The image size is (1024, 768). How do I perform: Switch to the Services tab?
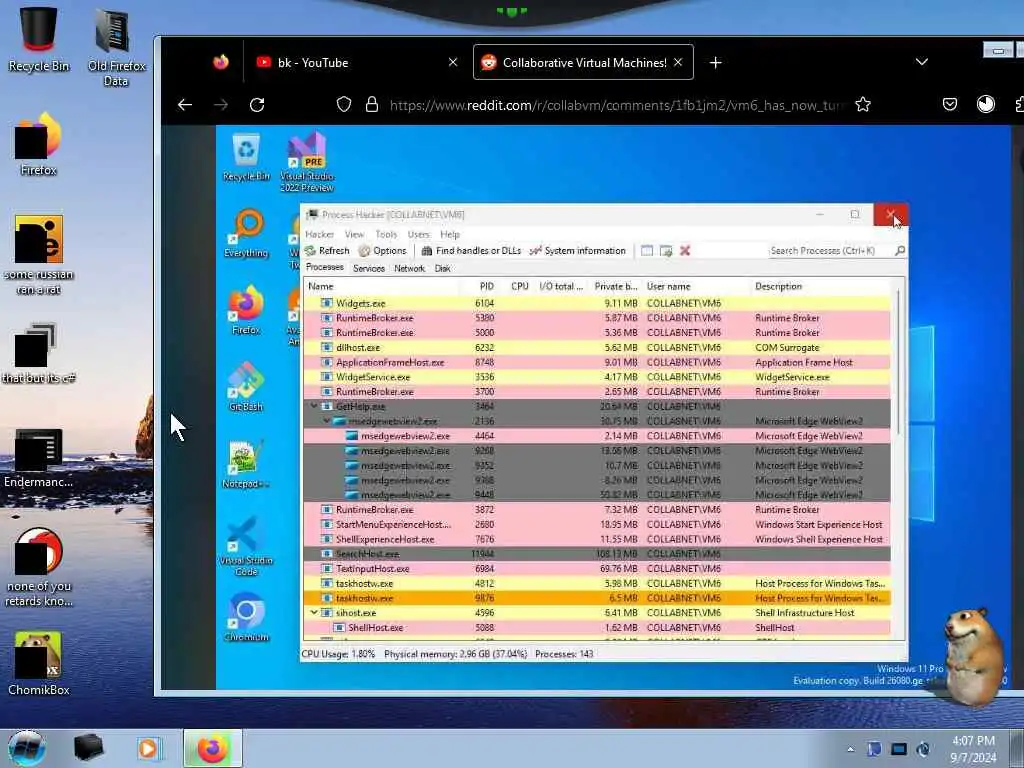(x=369, y=268)
